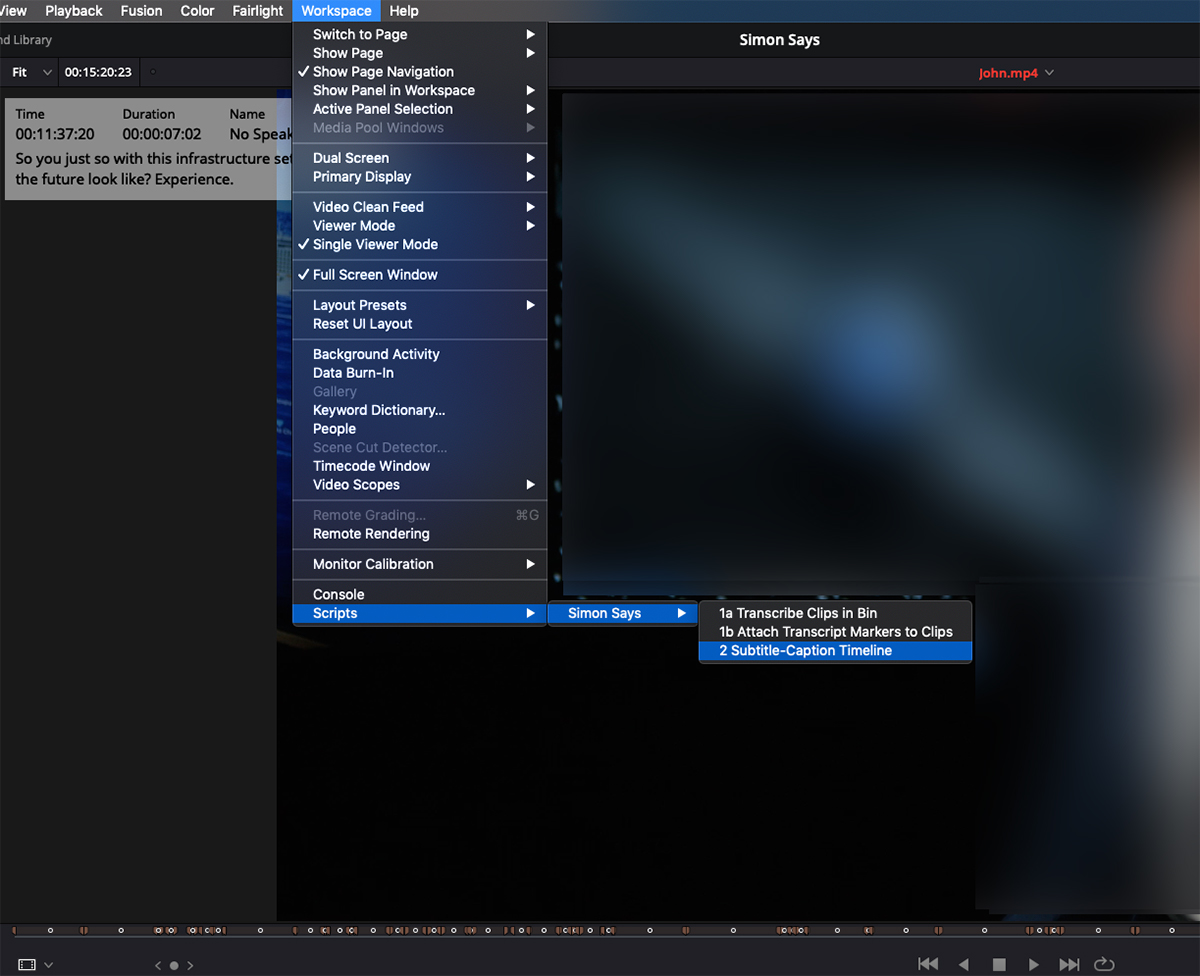Choose People in the Workspace menu
Viewport: 1200px width, 976px height.
click(x=420, y=429)
